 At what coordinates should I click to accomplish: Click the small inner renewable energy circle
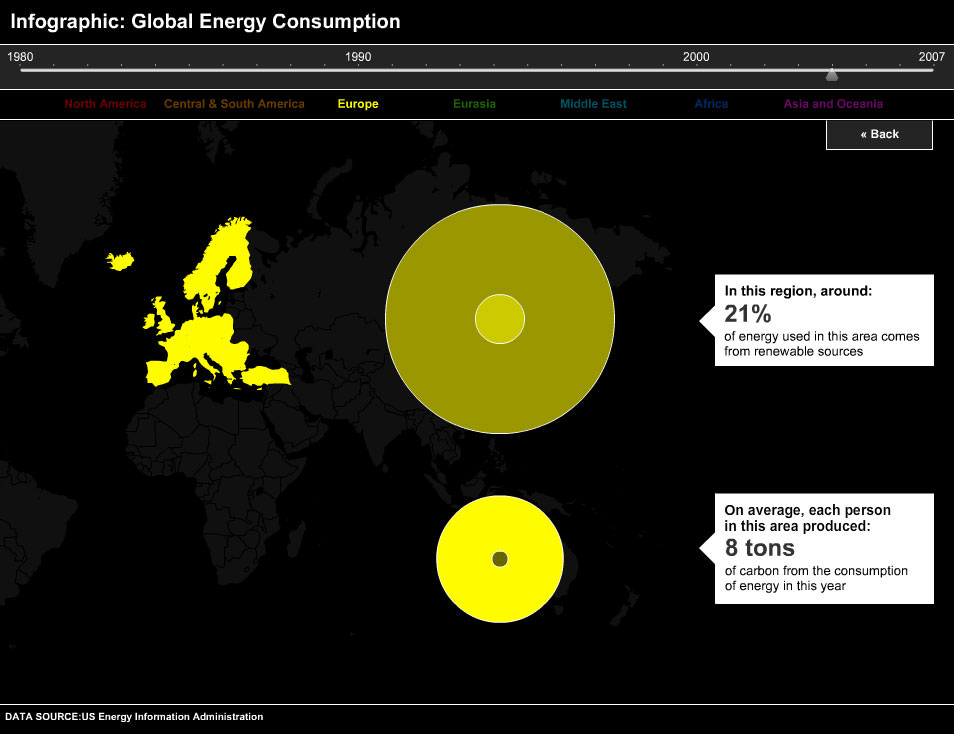point(500,319)
